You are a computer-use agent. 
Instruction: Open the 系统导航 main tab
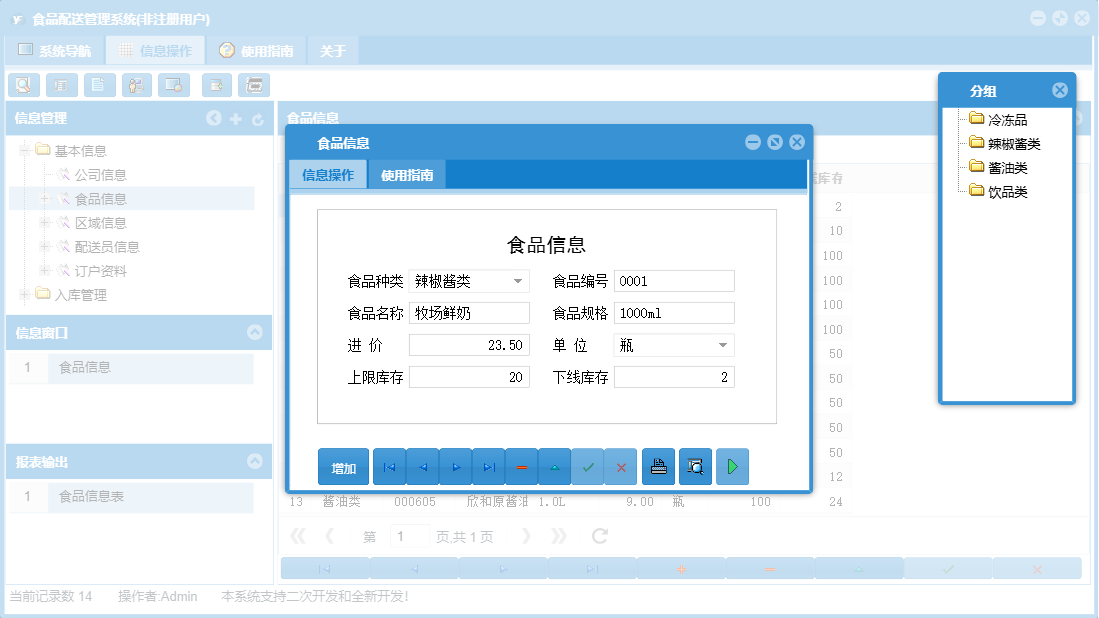tap(55, 50)
